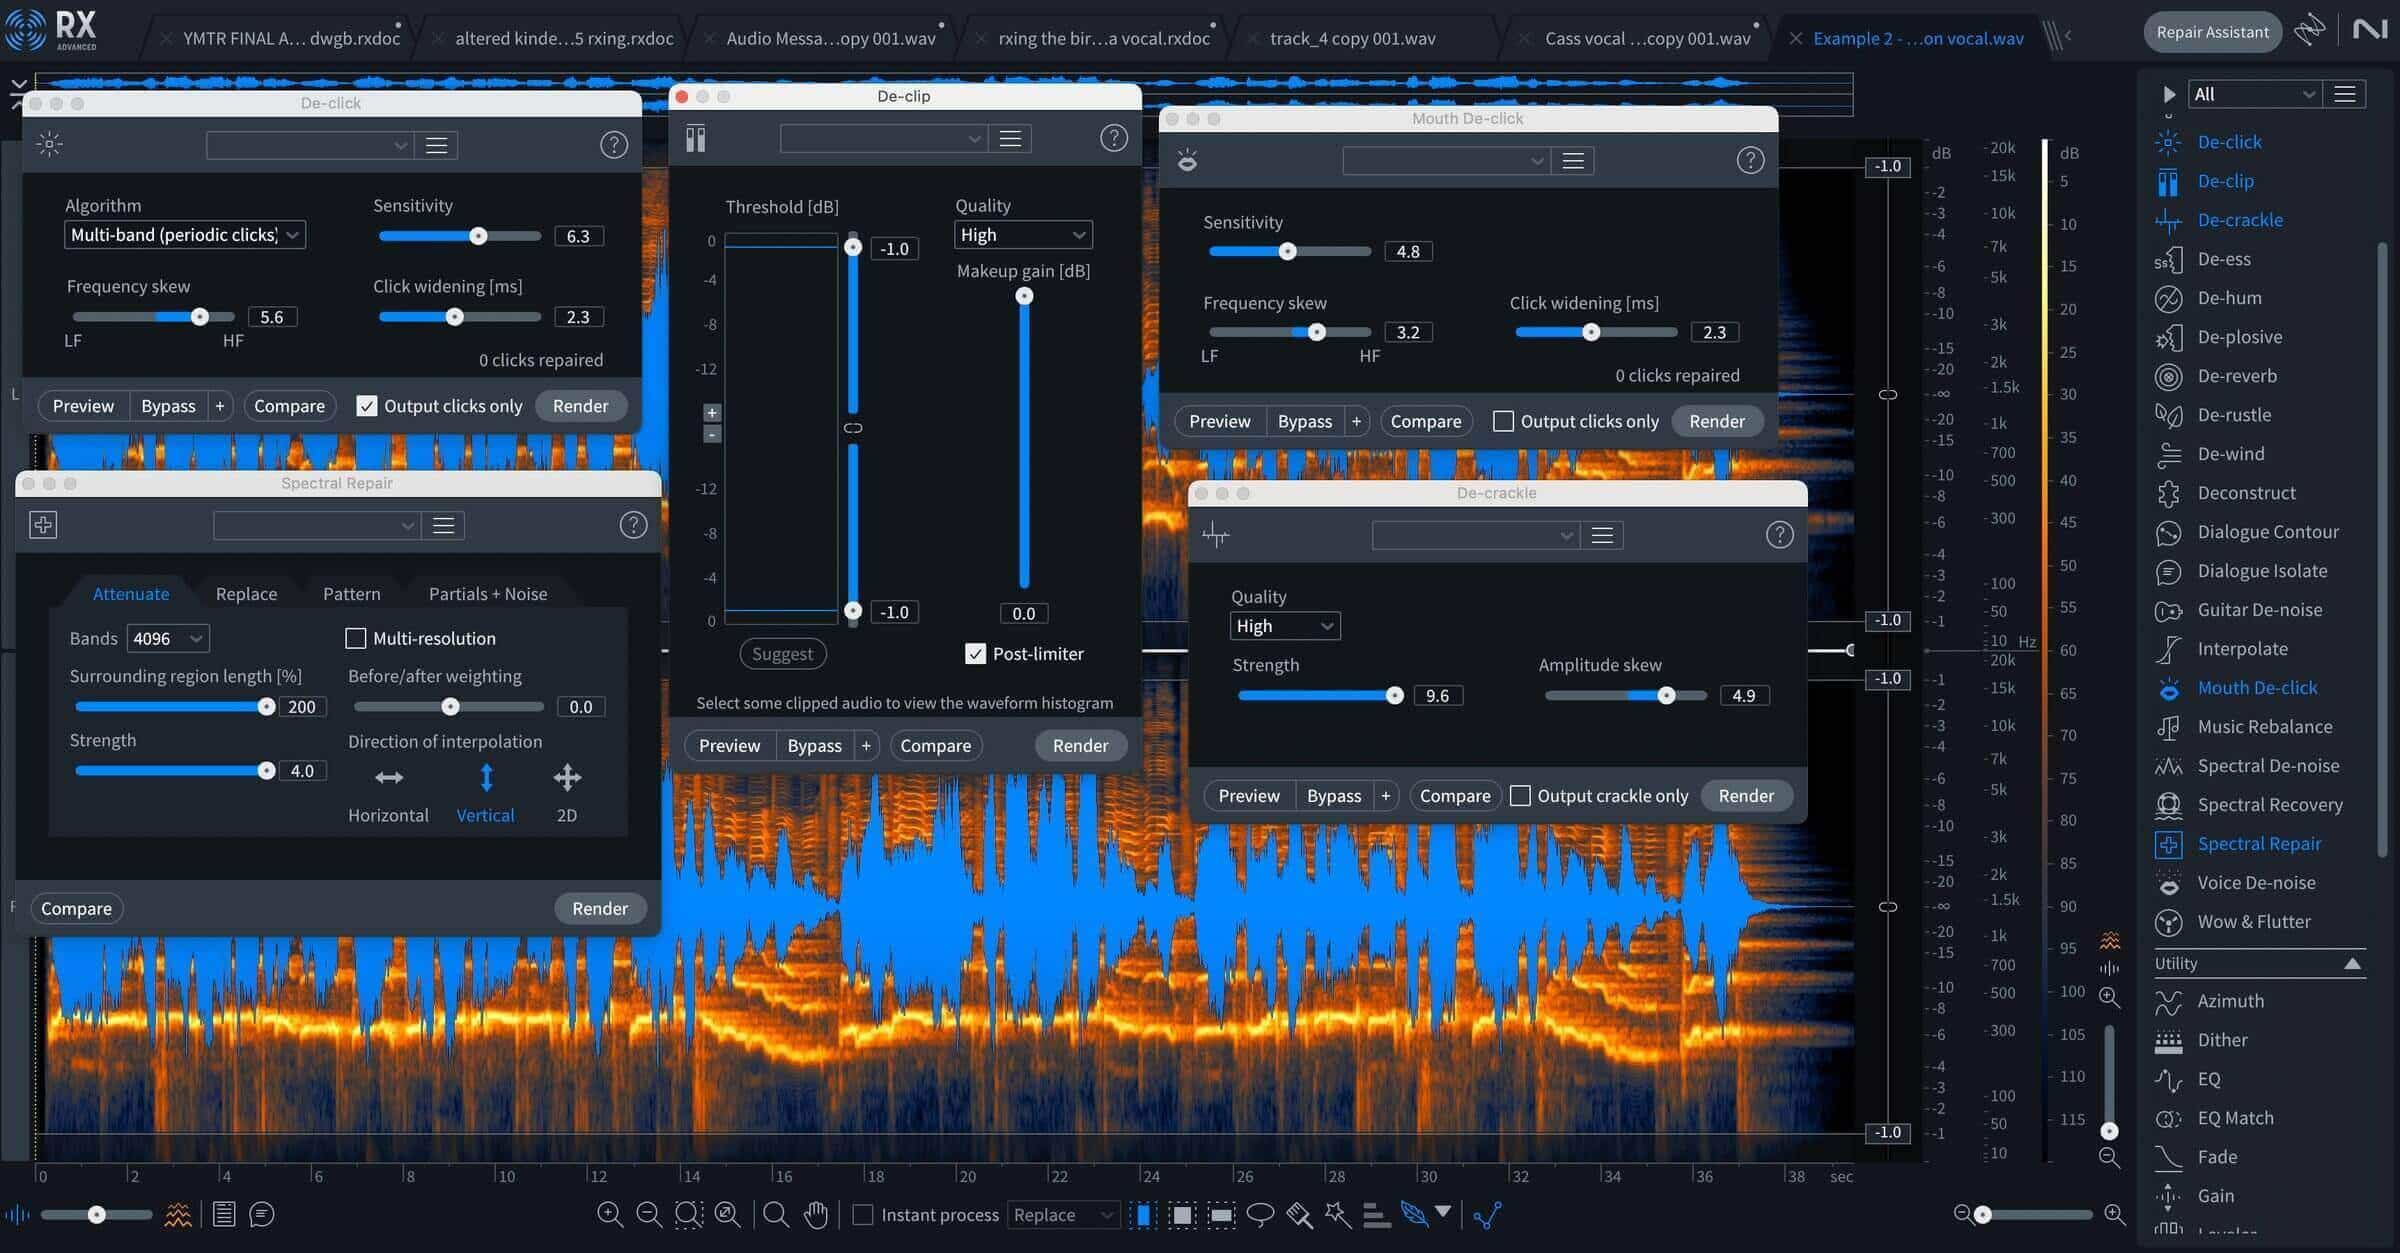Open the All module filter dropdown

(x=2254, y=94)
